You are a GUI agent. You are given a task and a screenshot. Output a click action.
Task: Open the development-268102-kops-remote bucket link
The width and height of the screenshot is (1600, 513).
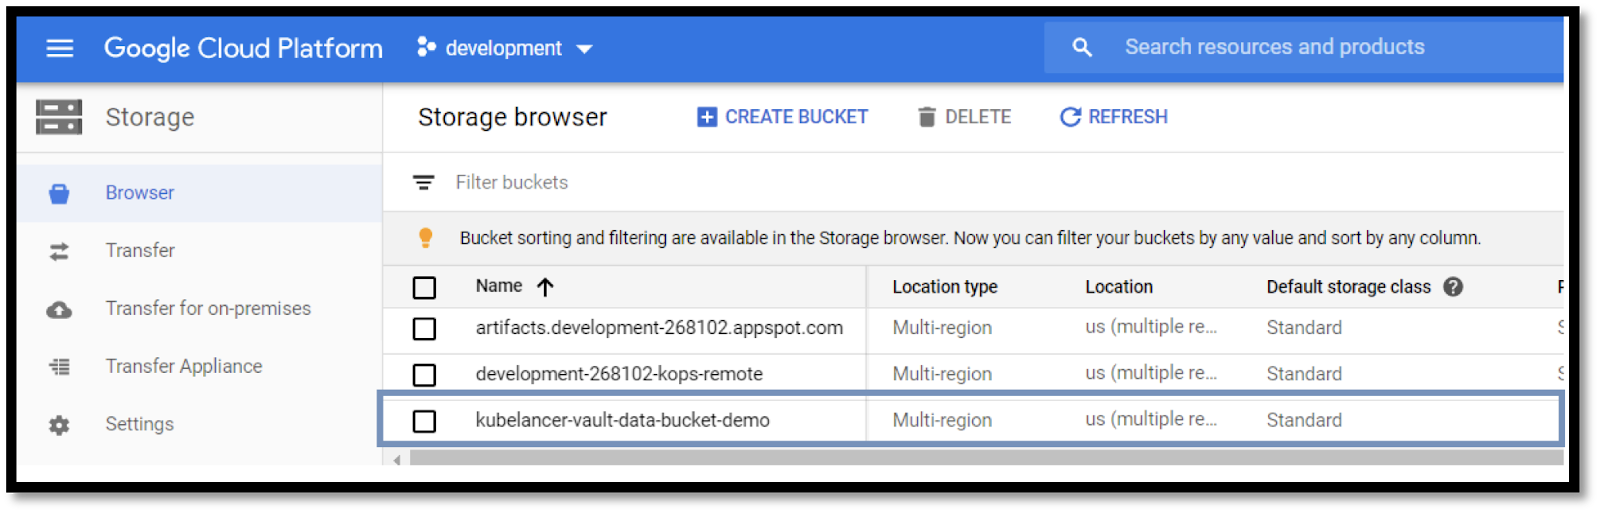click(x=619, y=374)
